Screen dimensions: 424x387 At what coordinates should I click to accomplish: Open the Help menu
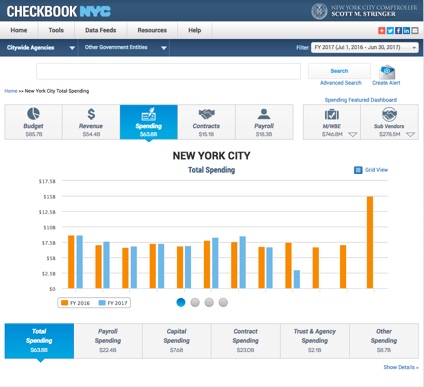[195, 30]
